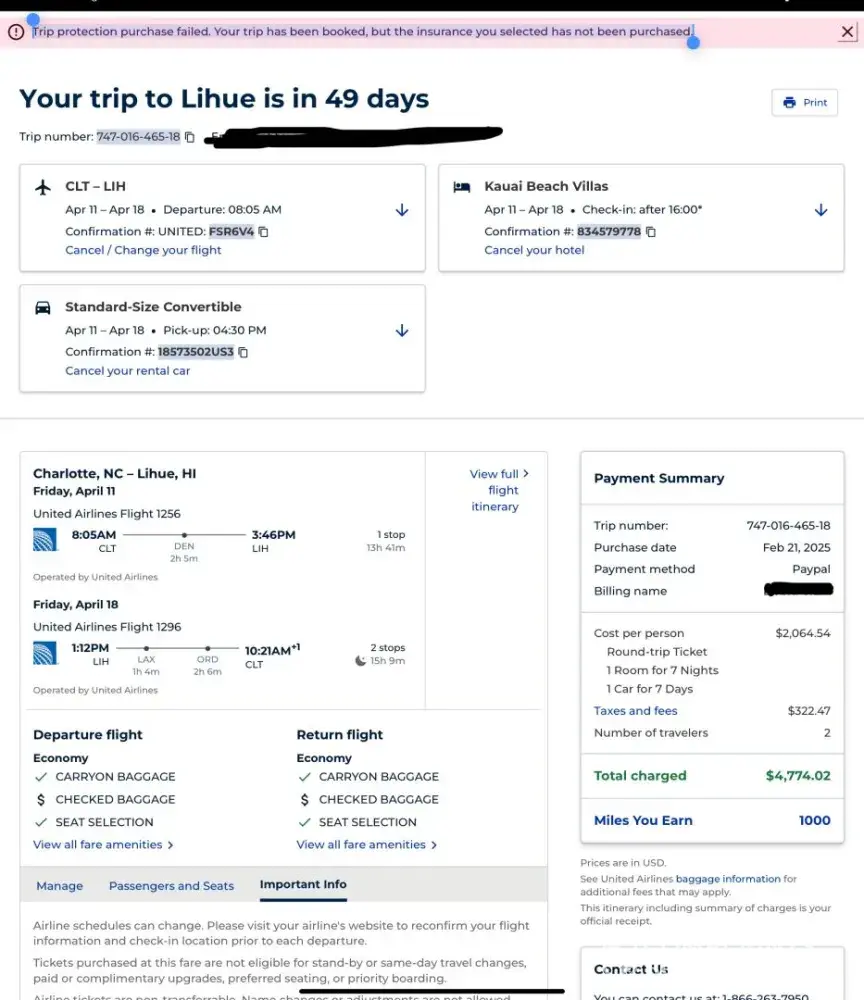Copy the trip number with copy icon
864x1000 pixels.
point(190,137)
